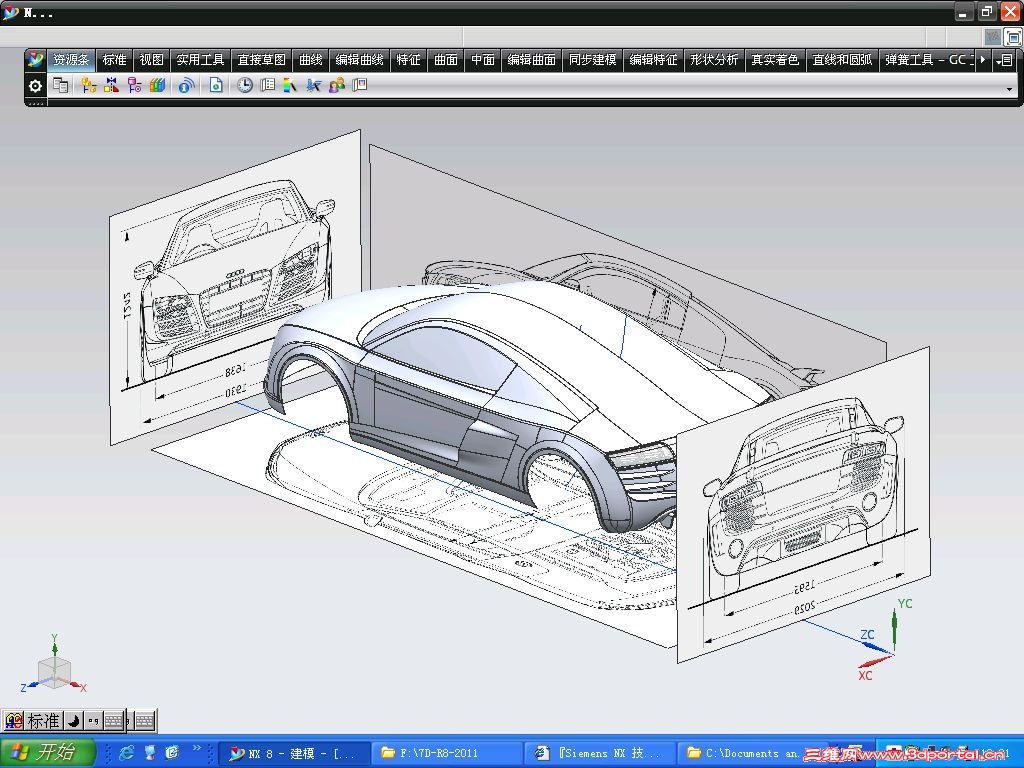1024x768 pixels.
Task: Select the 曲线 tab
Action: click(x=310, y=60)
